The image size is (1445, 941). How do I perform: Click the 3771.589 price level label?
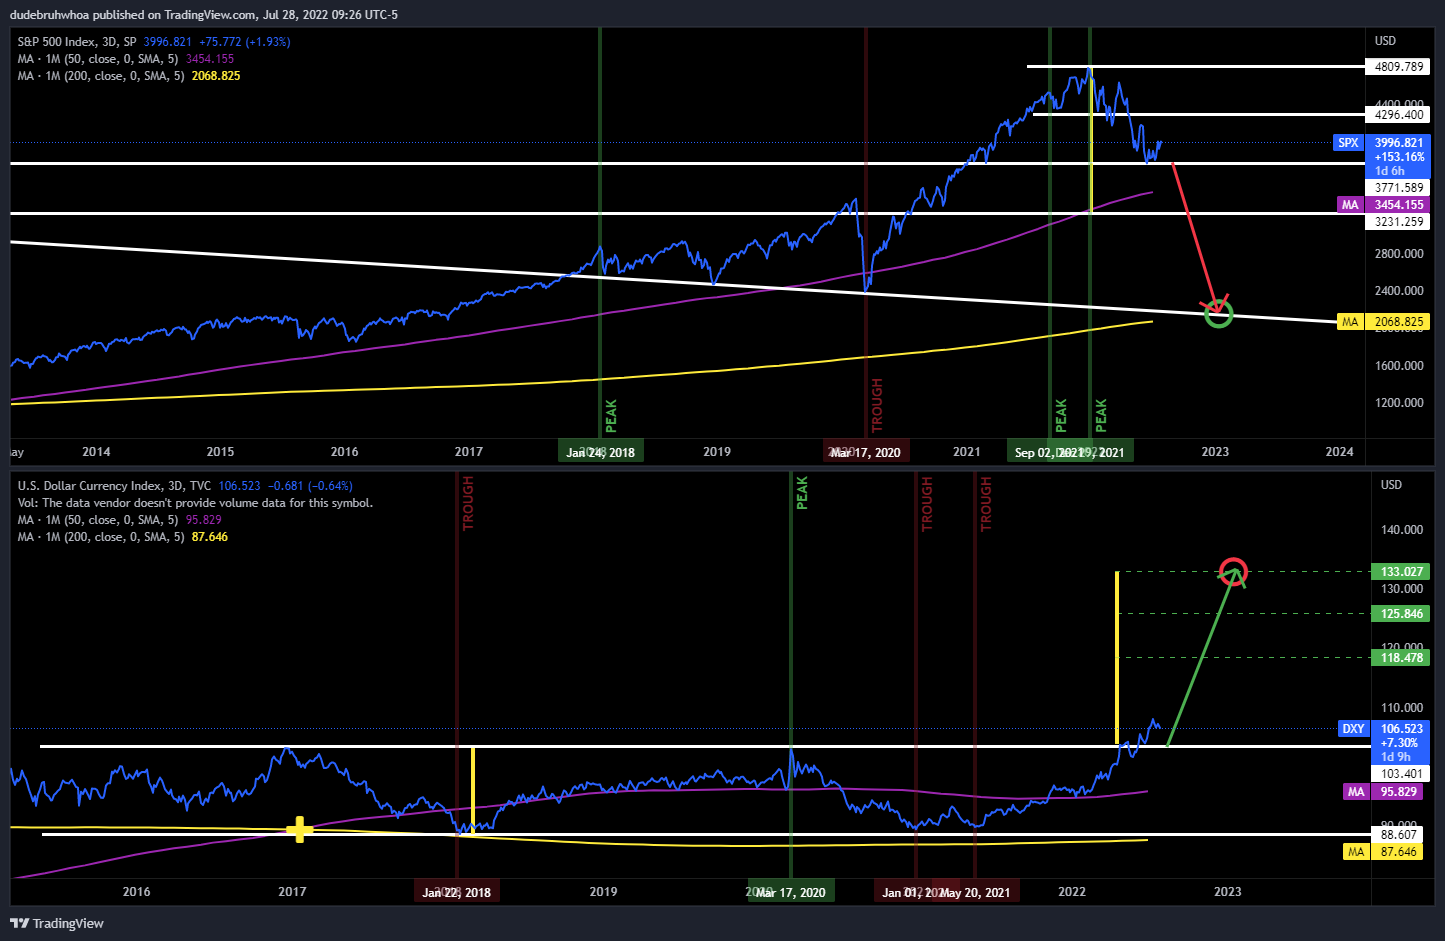click(1399, 188)
